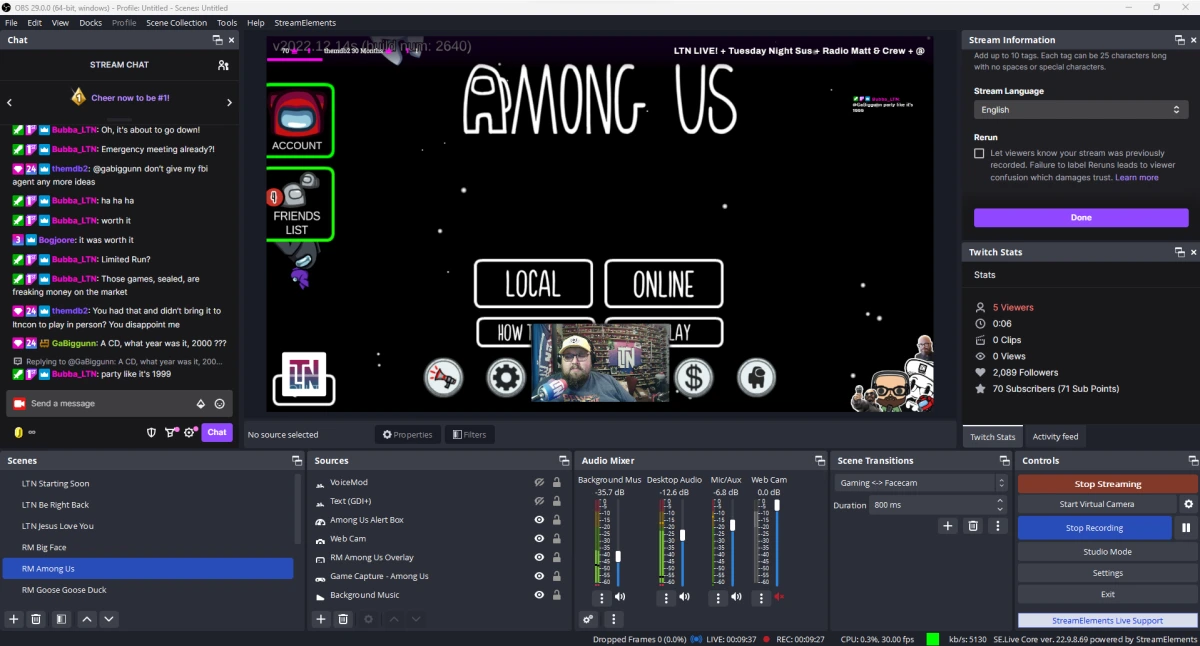Click the purple Done button
This screenshot has width=1200, height=646.
(x=1081, y=217)
